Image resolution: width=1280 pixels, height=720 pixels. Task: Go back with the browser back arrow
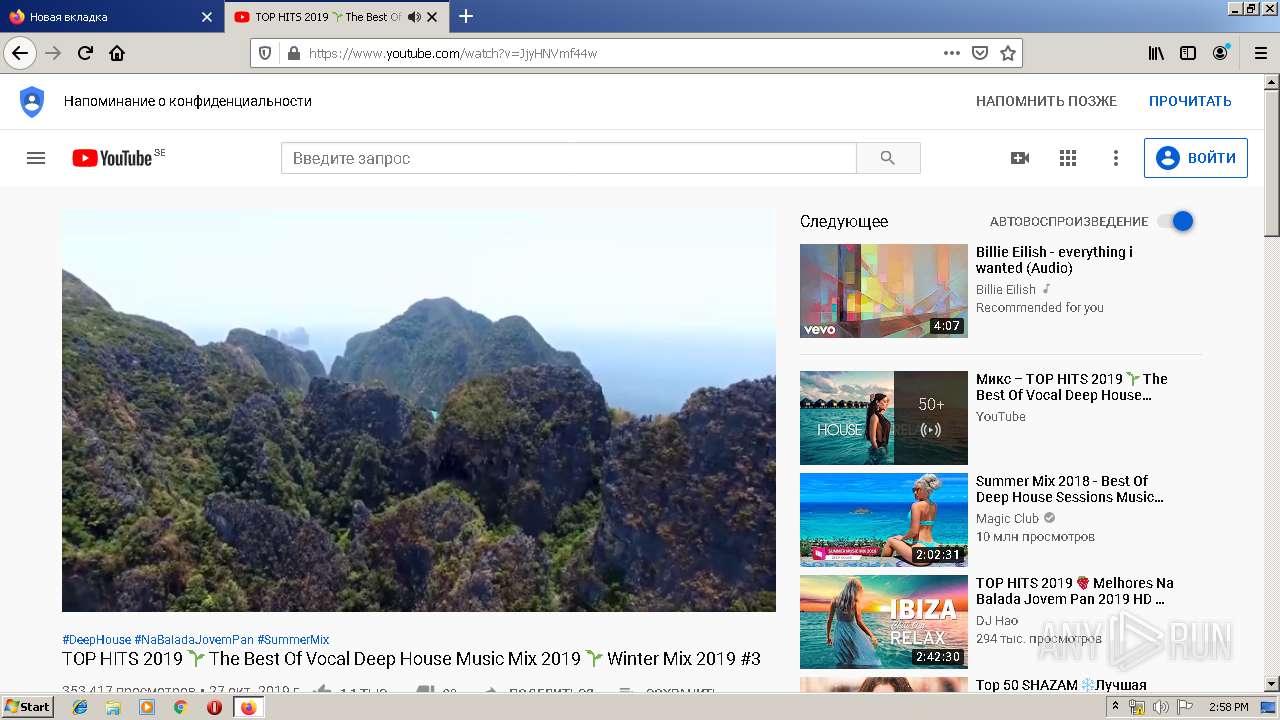[20, 53]
